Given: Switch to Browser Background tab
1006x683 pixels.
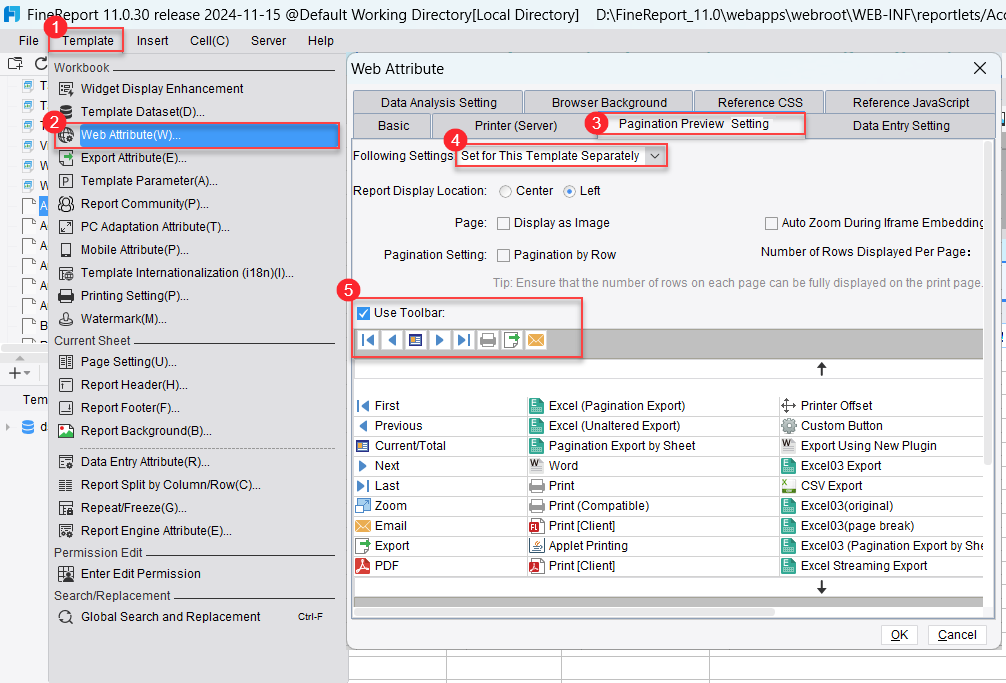Looking at the screenshot, I should [609, 103].
